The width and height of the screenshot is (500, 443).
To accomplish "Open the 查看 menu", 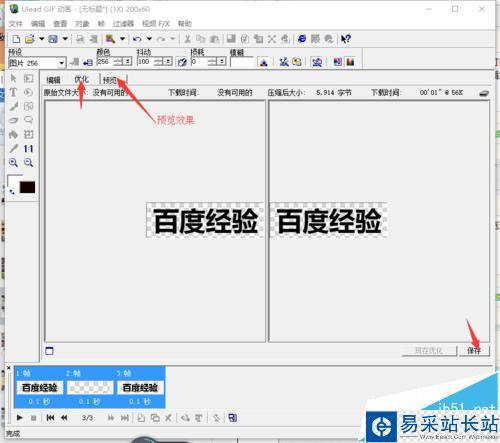I will (x=60, y=24).
